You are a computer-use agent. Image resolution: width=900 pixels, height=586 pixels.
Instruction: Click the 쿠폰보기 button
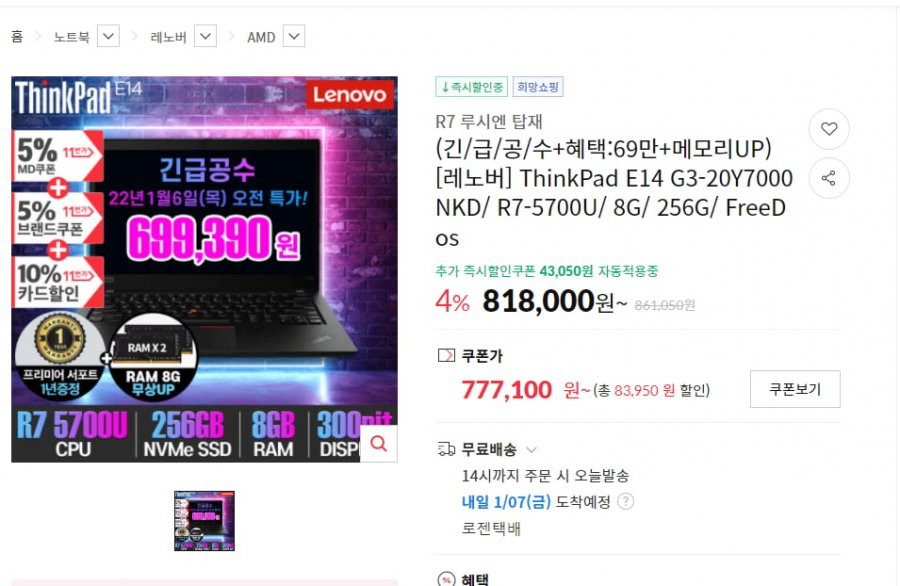point(795,389)
